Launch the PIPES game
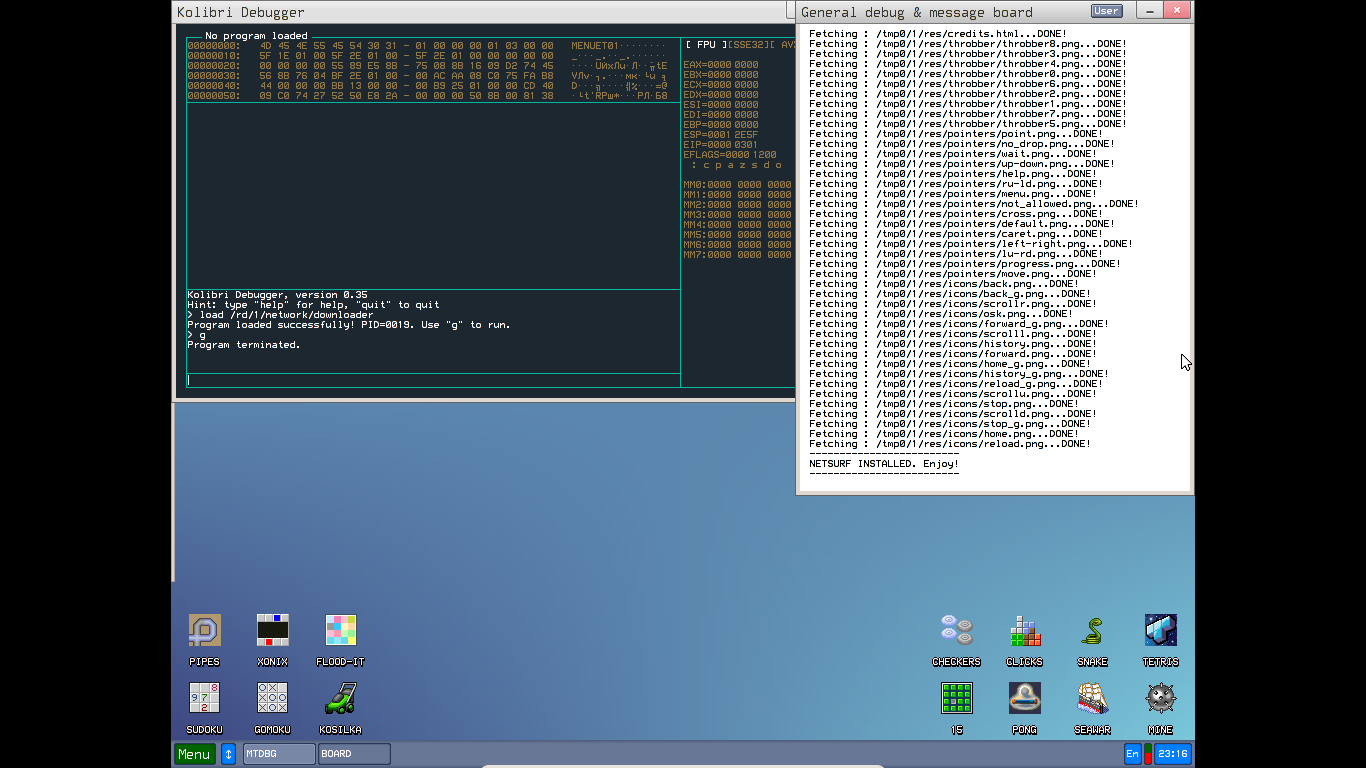1366x768 pixels. (204, 632)
